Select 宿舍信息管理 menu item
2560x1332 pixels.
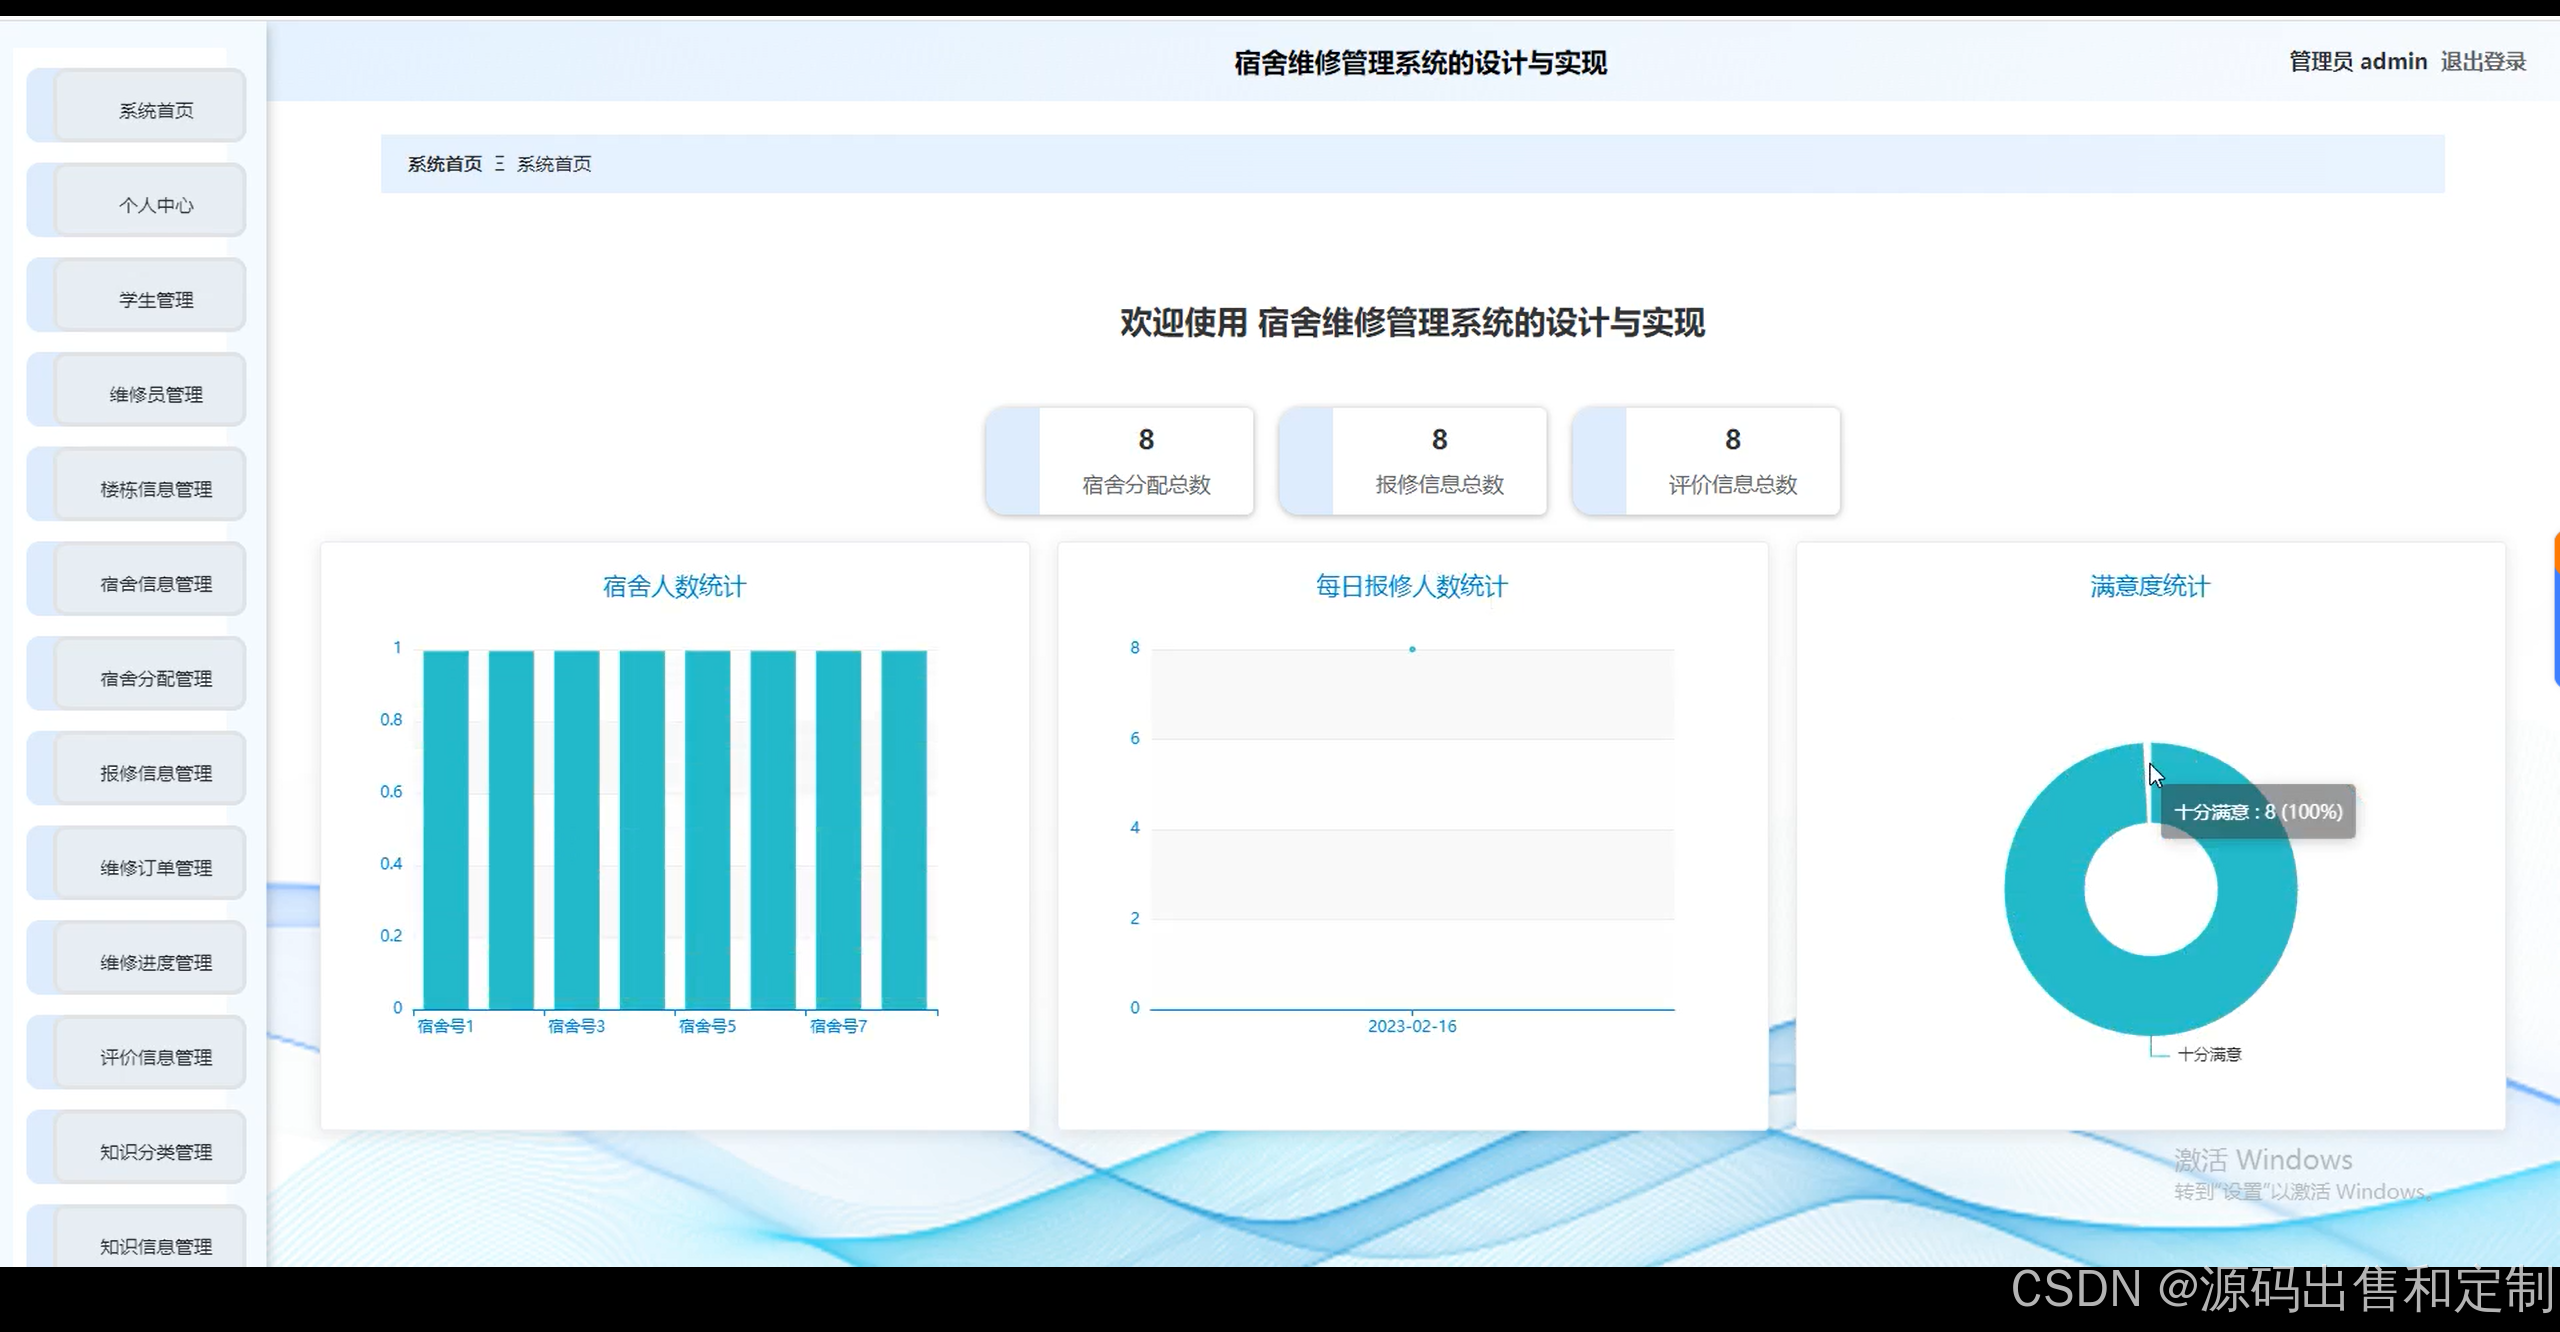tap(154, 584)
